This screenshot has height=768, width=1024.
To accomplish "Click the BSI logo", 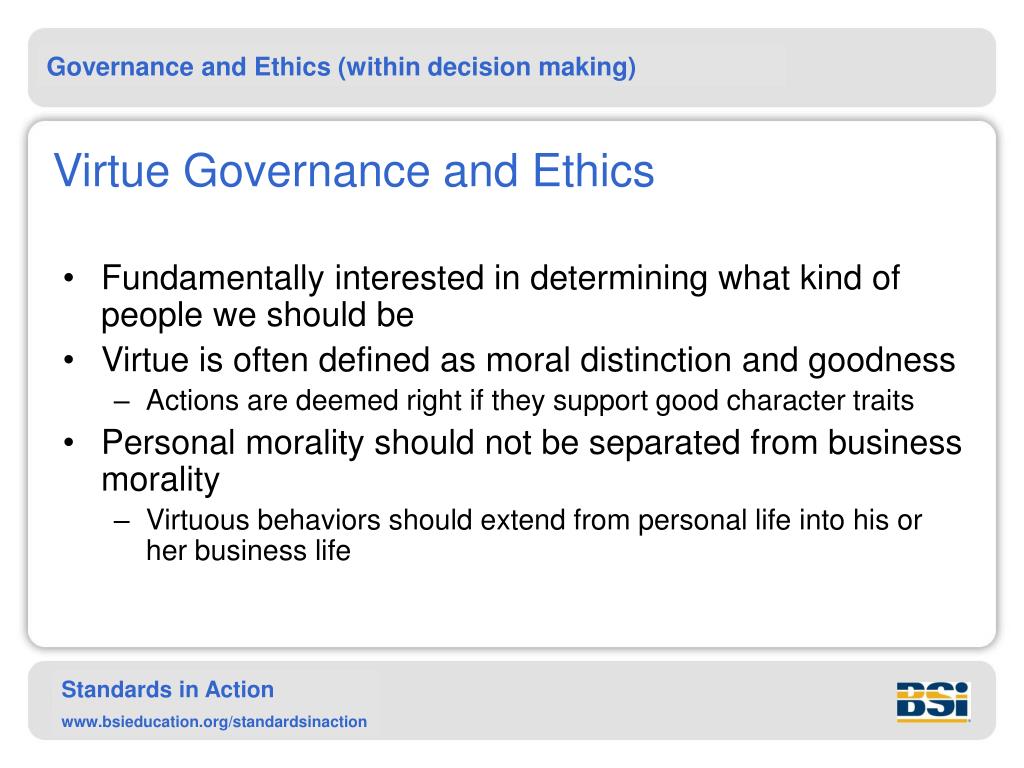I will 933,701.
